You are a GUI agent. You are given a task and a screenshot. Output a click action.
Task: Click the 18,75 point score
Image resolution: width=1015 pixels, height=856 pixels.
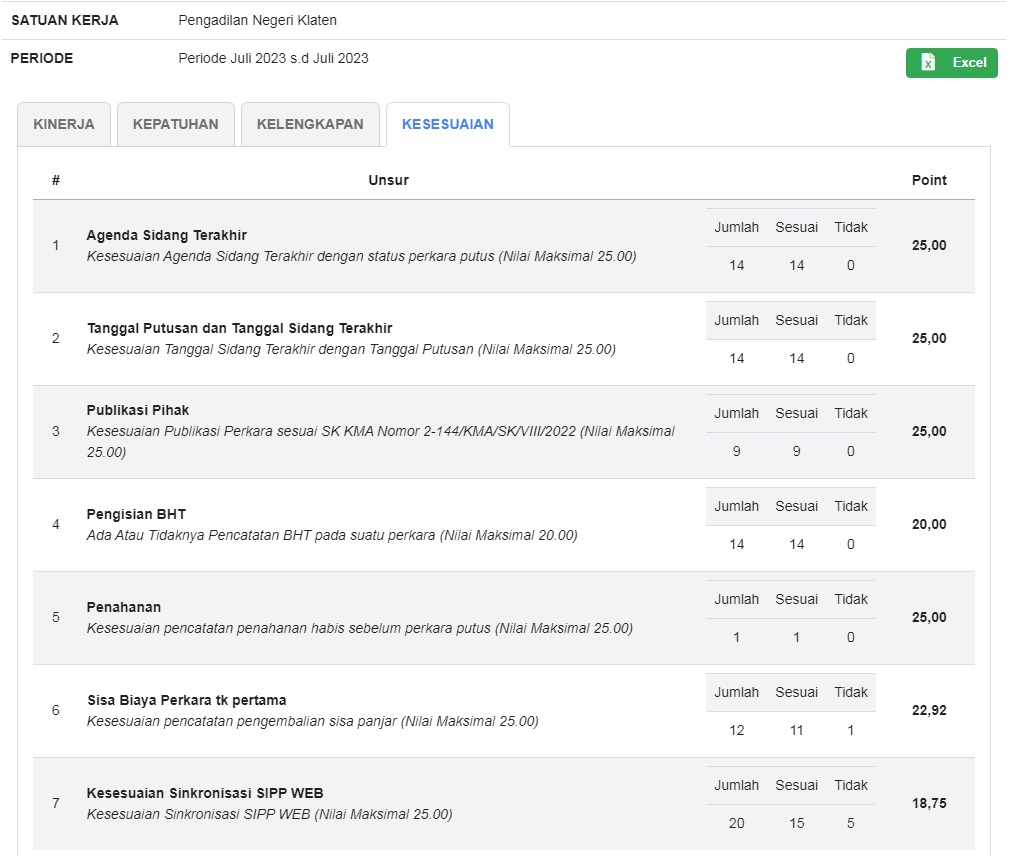point(928,803)
